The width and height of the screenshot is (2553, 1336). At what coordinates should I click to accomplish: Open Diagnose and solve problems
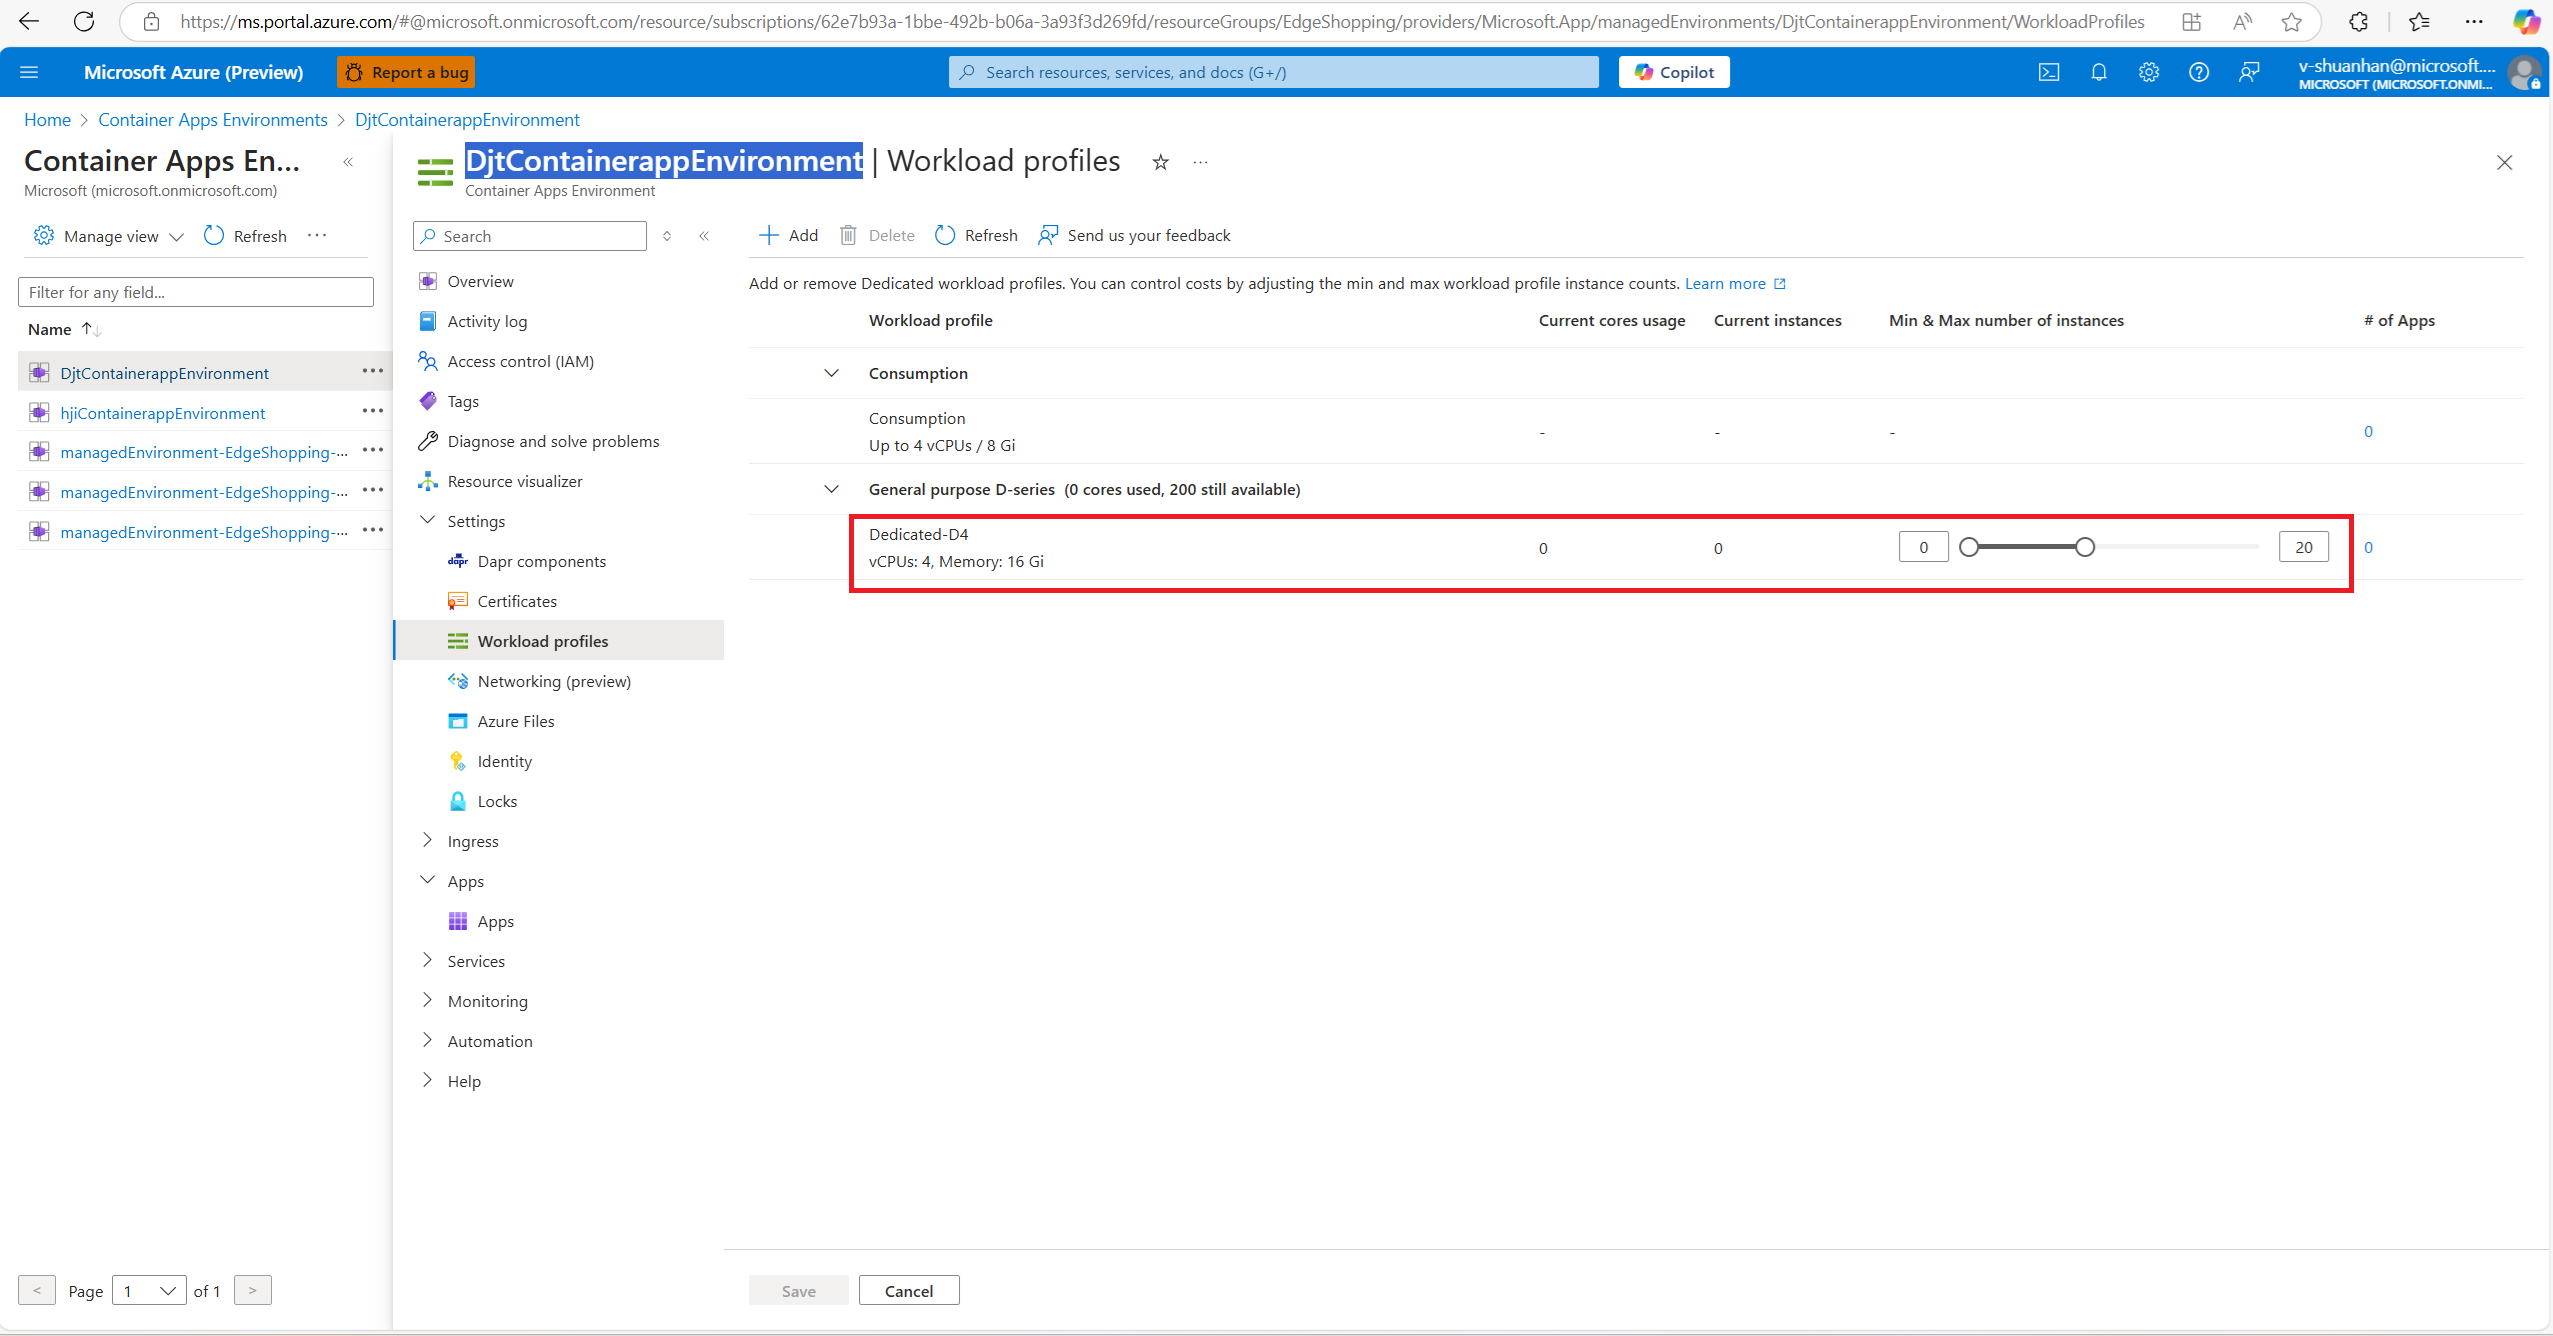tap(553, 441)
